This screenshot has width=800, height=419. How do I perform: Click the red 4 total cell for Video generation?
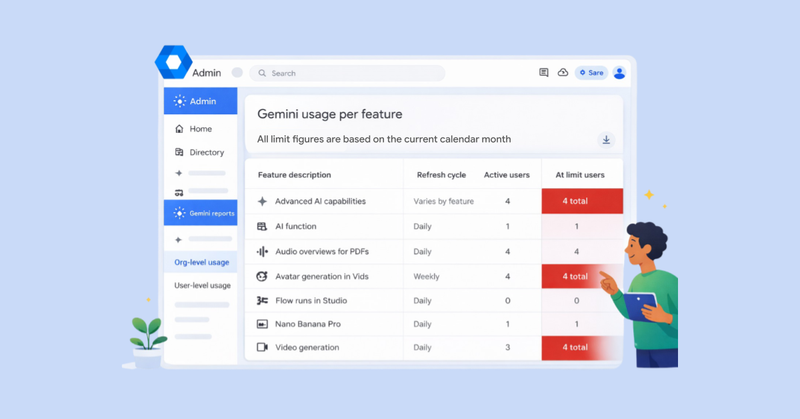[582, 348]
